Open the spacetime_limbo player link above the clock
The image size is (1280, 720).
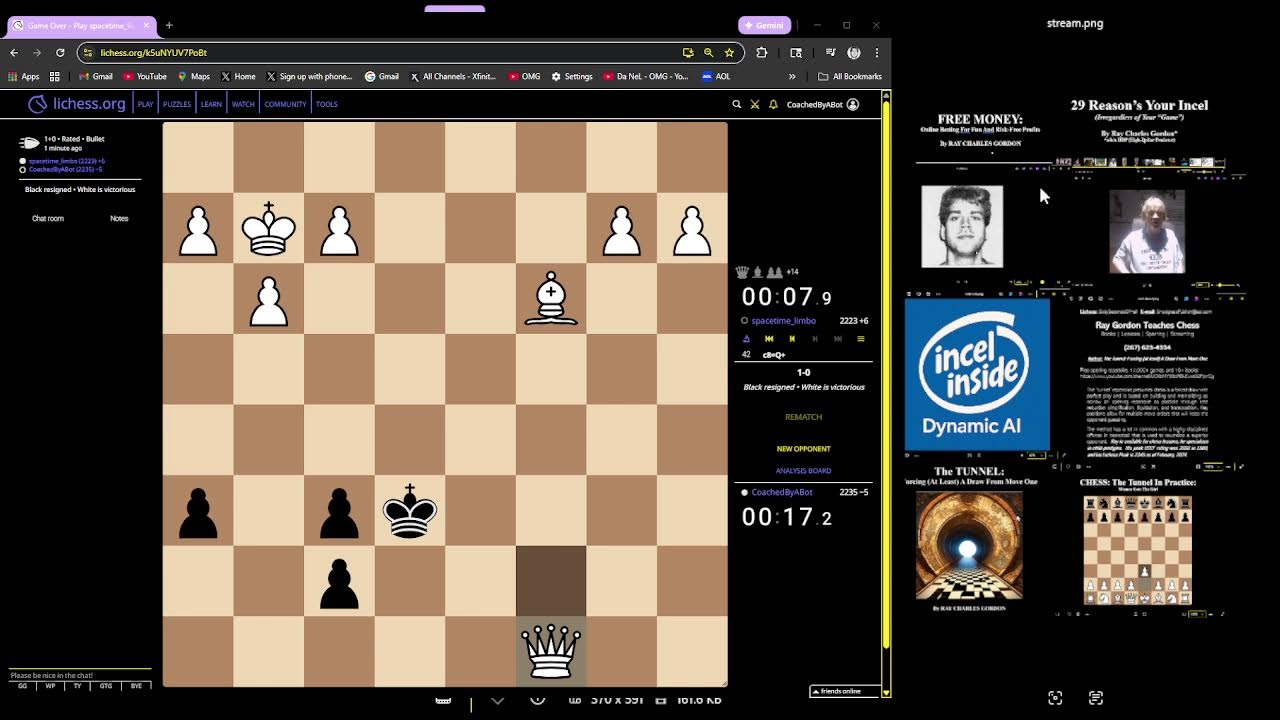pos(784,321)
